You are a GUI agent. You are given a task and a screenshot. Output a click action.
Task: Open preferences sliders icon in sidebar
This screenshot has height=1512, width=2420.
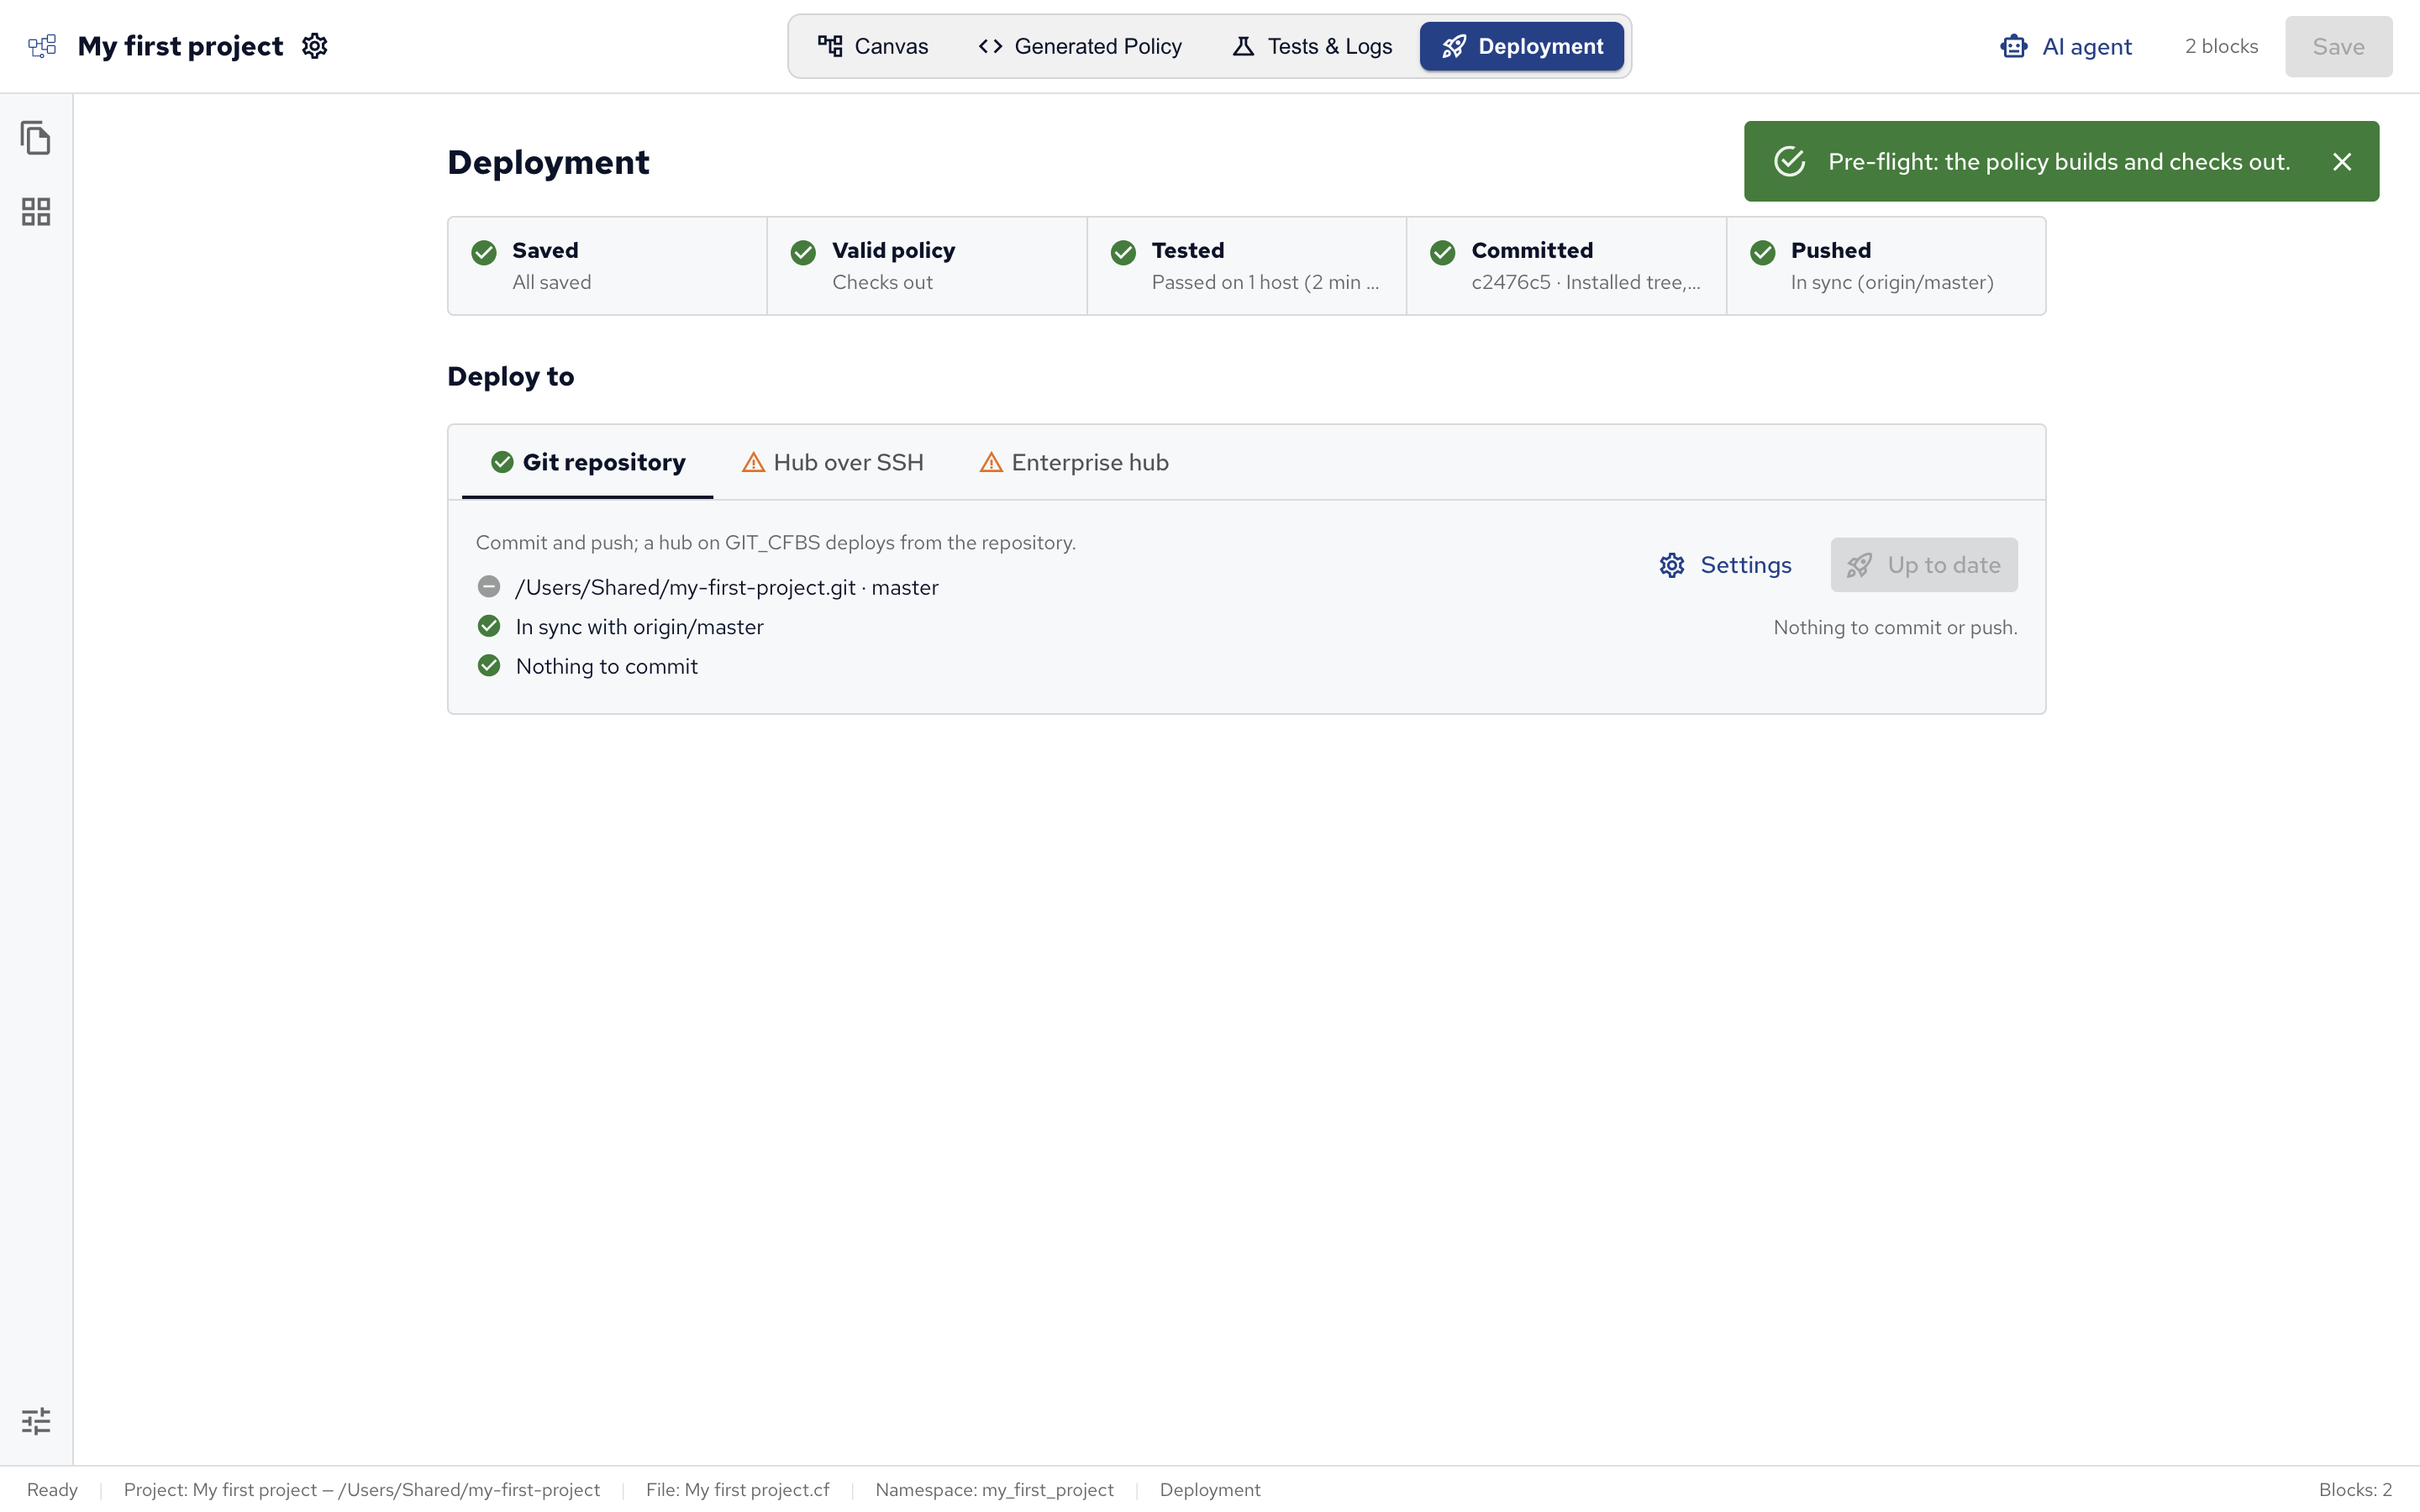[36, 1421]
